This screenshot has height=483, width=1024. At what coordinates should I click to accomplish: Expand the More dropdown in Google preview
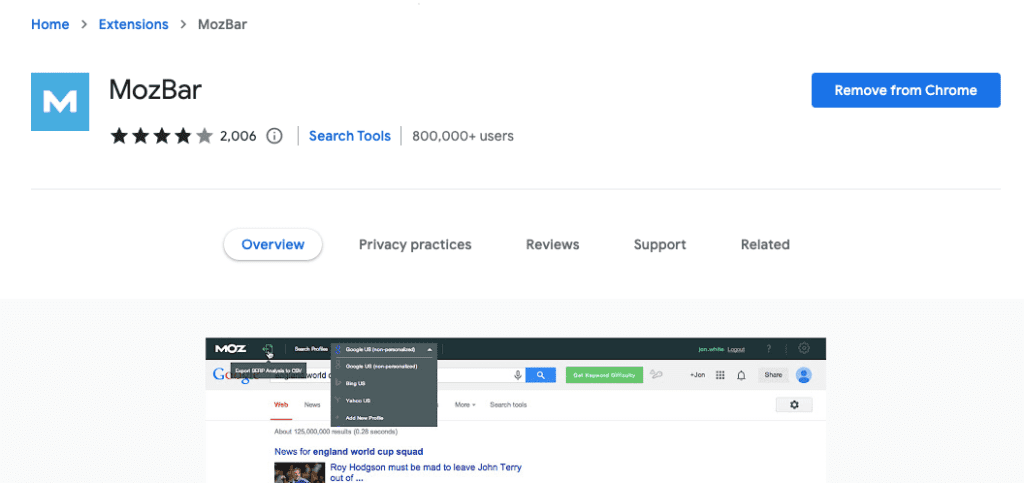pos(465,405)
